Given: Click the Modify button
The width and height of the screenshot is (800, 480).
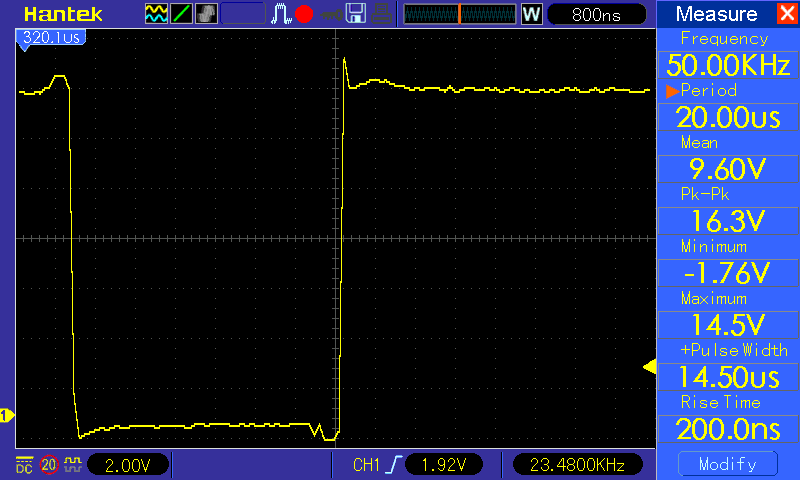Looking at the screenshot, I should click(x=728, y=464).
